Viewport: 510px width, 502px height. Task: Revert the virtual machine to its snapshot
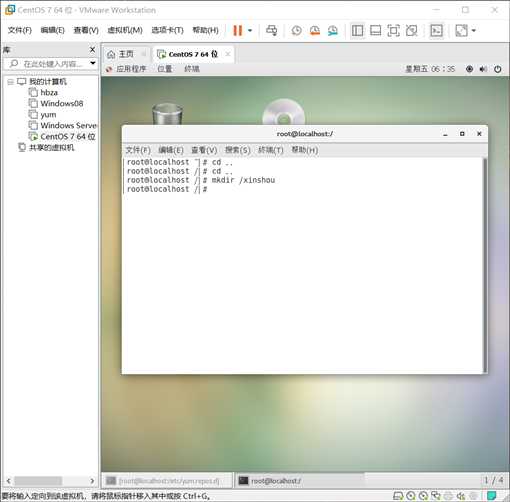[x=315, y=31]
